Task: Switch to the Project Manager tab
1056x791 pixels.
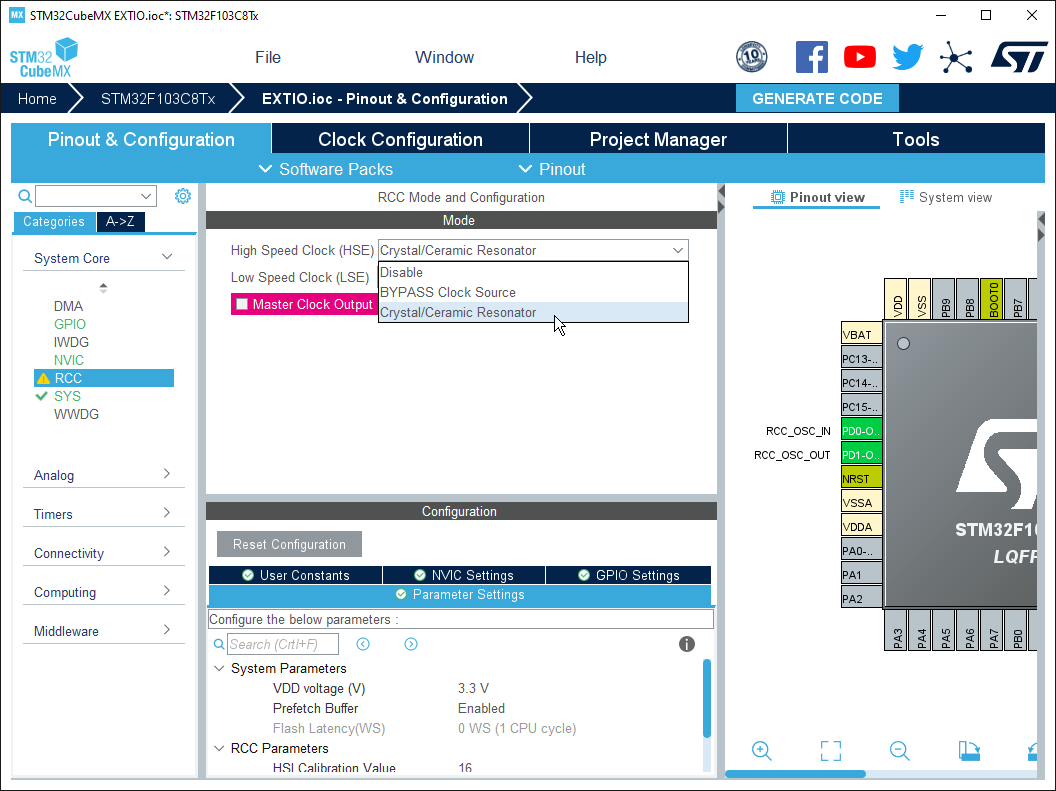Action: click(658, 139)
